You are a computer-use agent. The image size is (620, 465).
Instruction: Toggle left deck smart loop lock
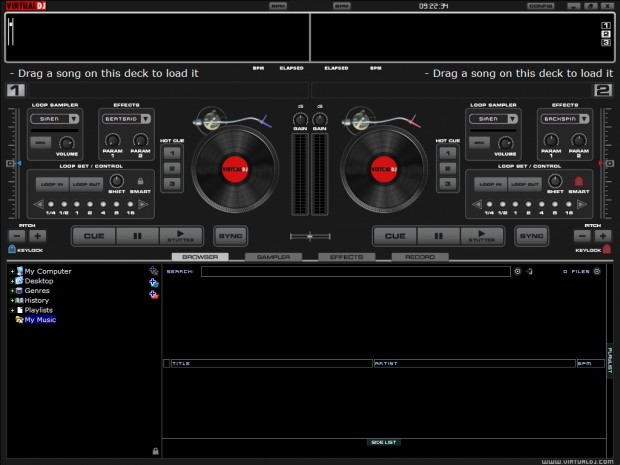click(140, 181)
